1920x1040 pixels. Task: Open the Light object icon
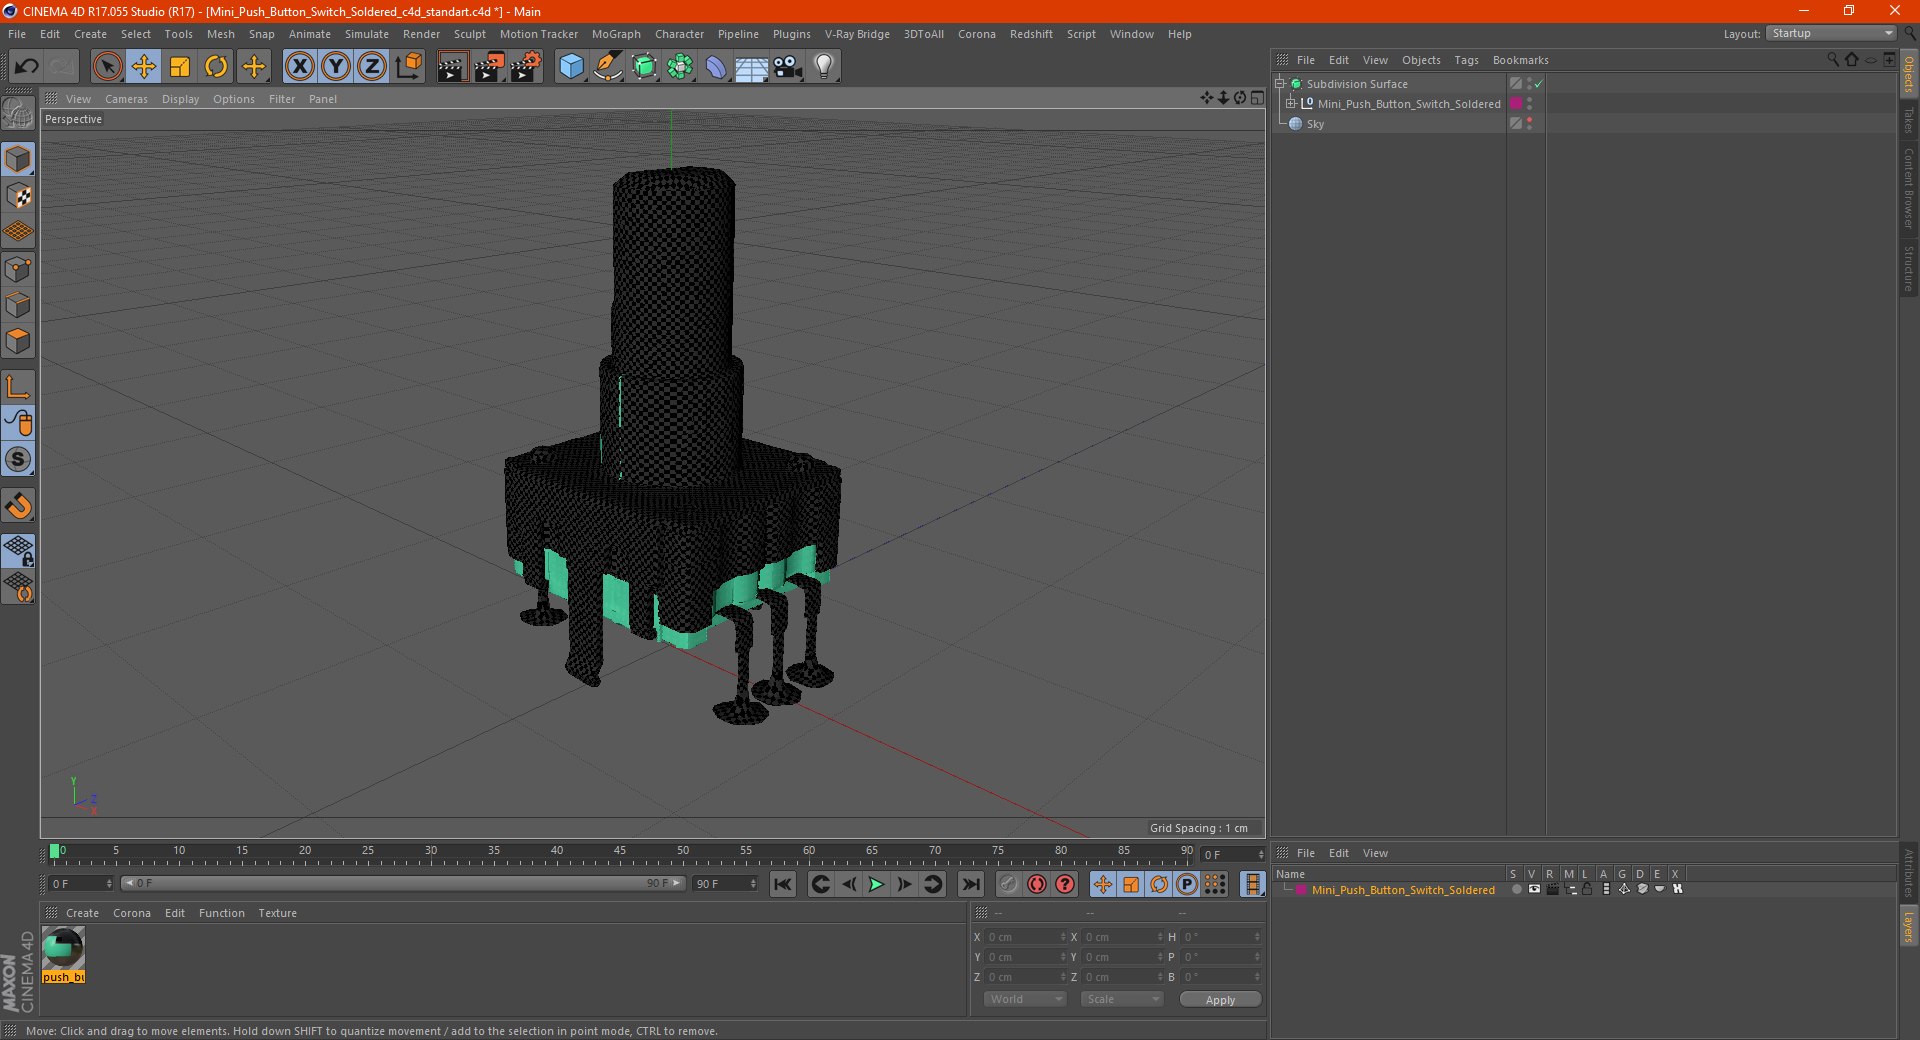823,67
